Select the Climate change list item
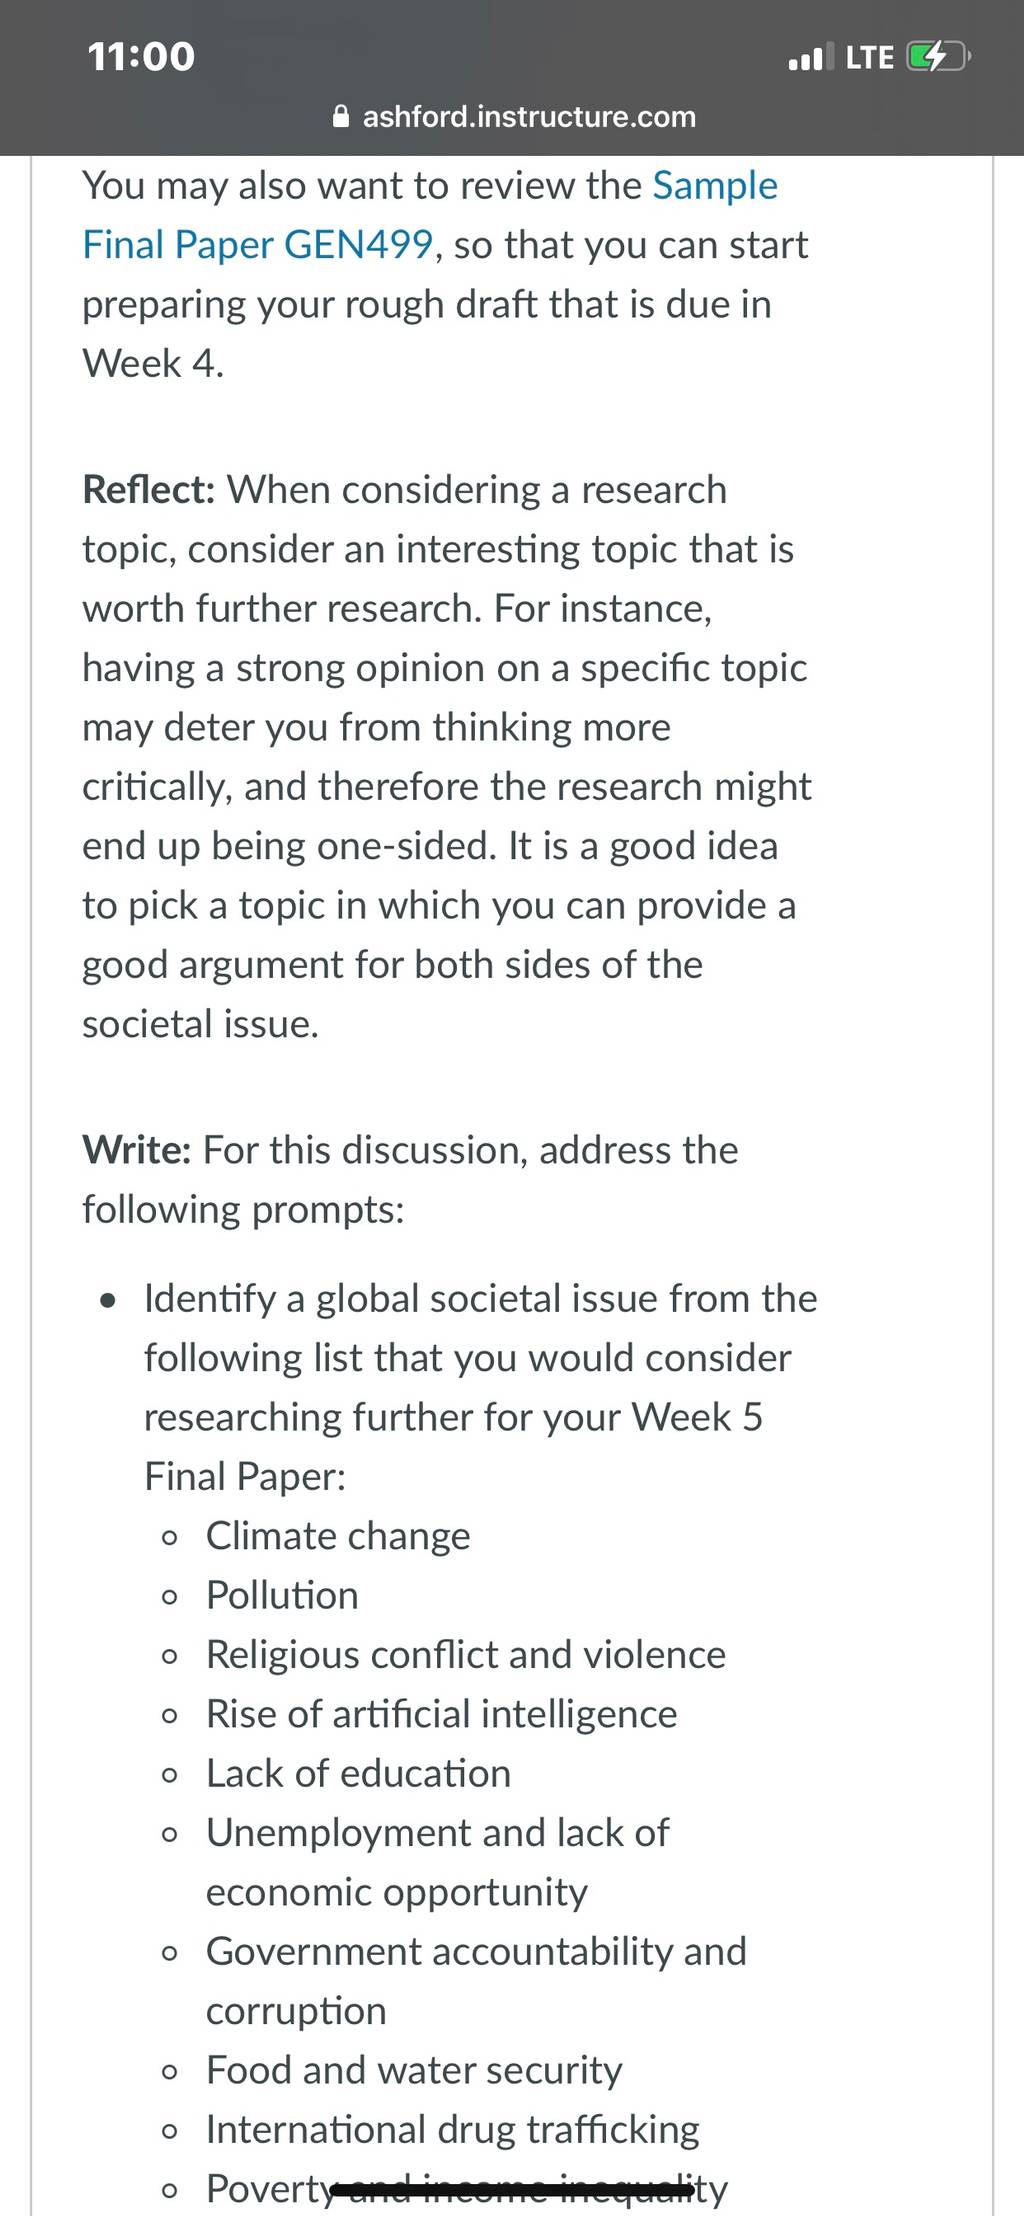 (338, 1536)
